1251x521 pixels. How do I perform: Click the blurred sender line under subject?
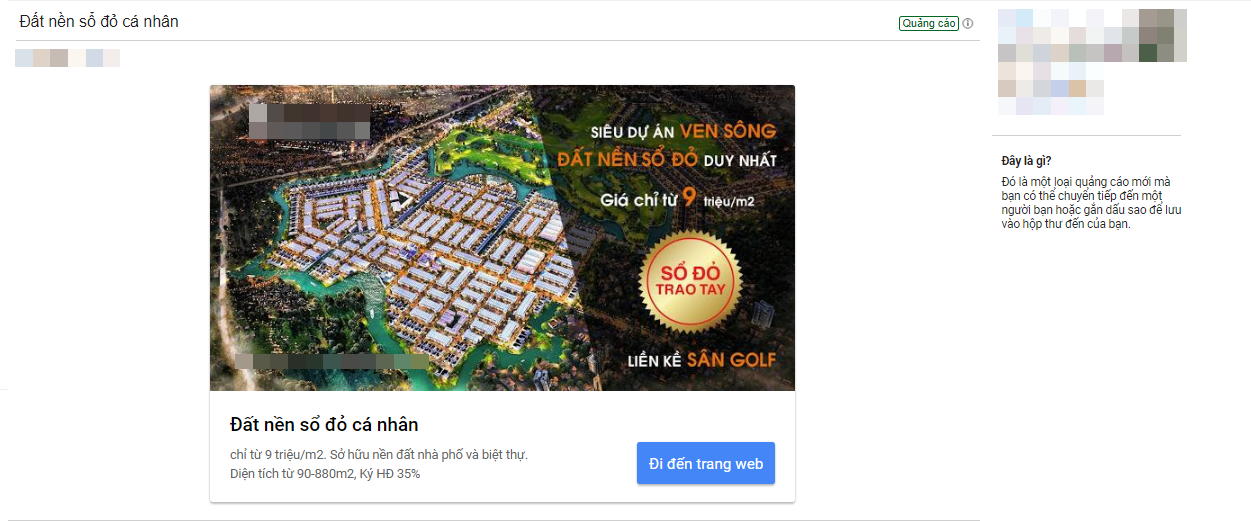point(67,58)
